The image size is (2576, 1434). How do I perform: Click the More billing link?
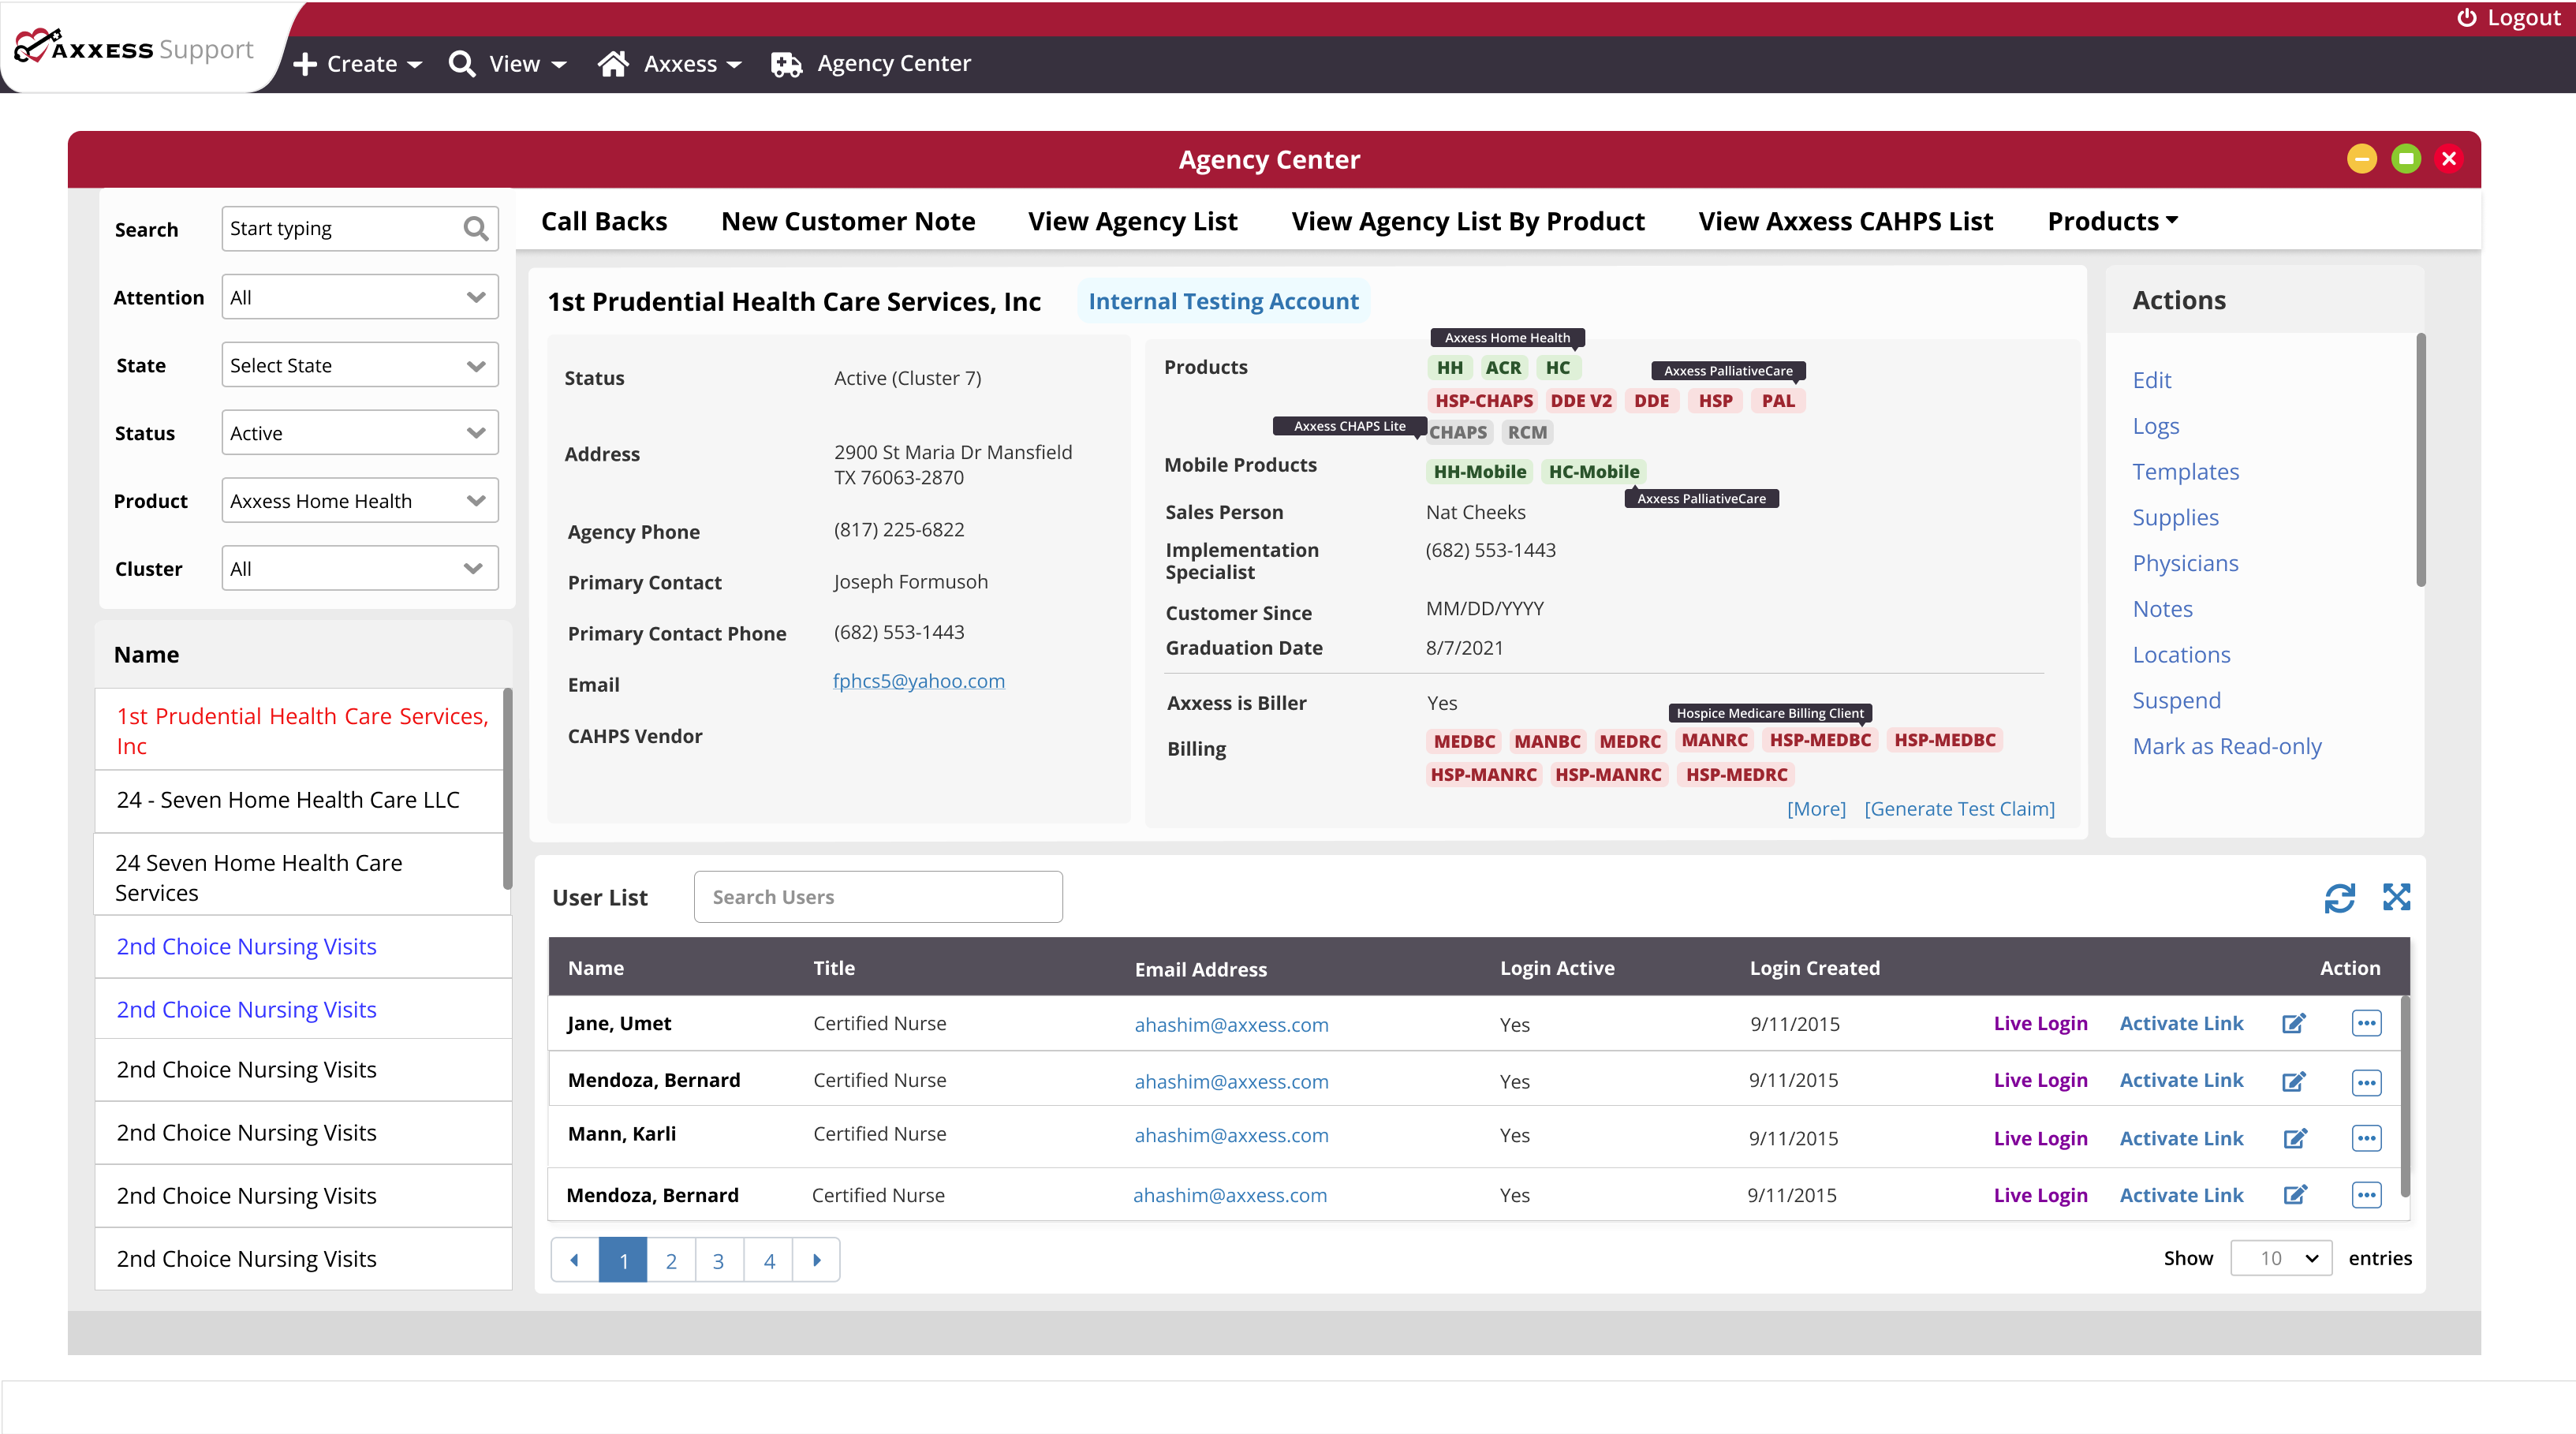[1816, 808]
